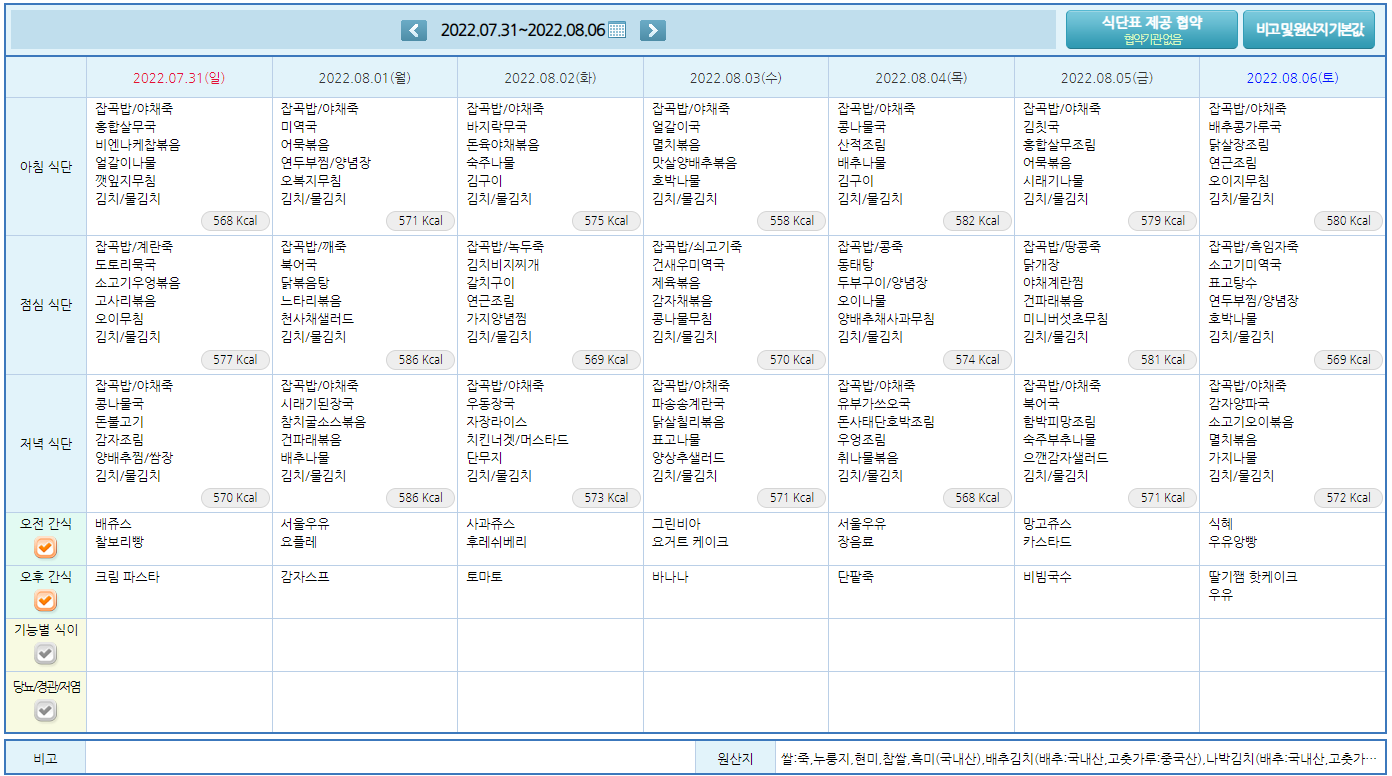This screenshot has width=1392, height=776.
Task: Click the 표고탕수 lunch item
Action: pos(1233,283)
